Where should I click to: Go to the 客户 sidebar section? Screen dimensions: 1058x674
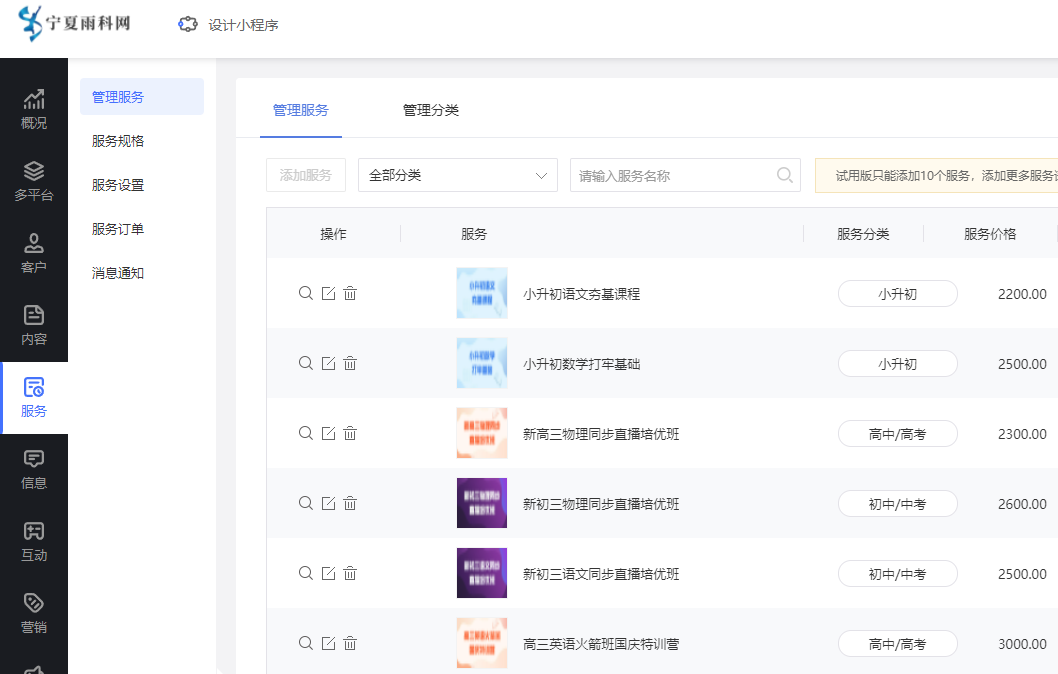34,253
